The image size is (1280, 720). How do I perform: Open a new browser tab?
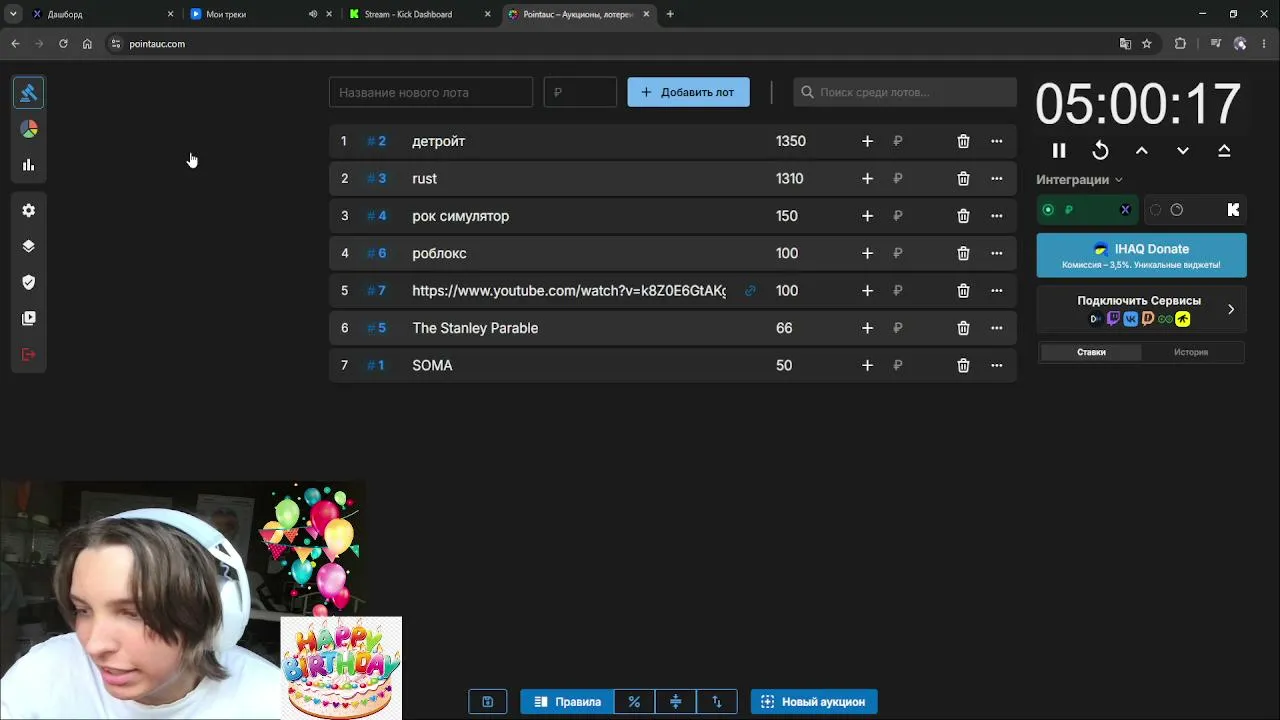[670, 14]
